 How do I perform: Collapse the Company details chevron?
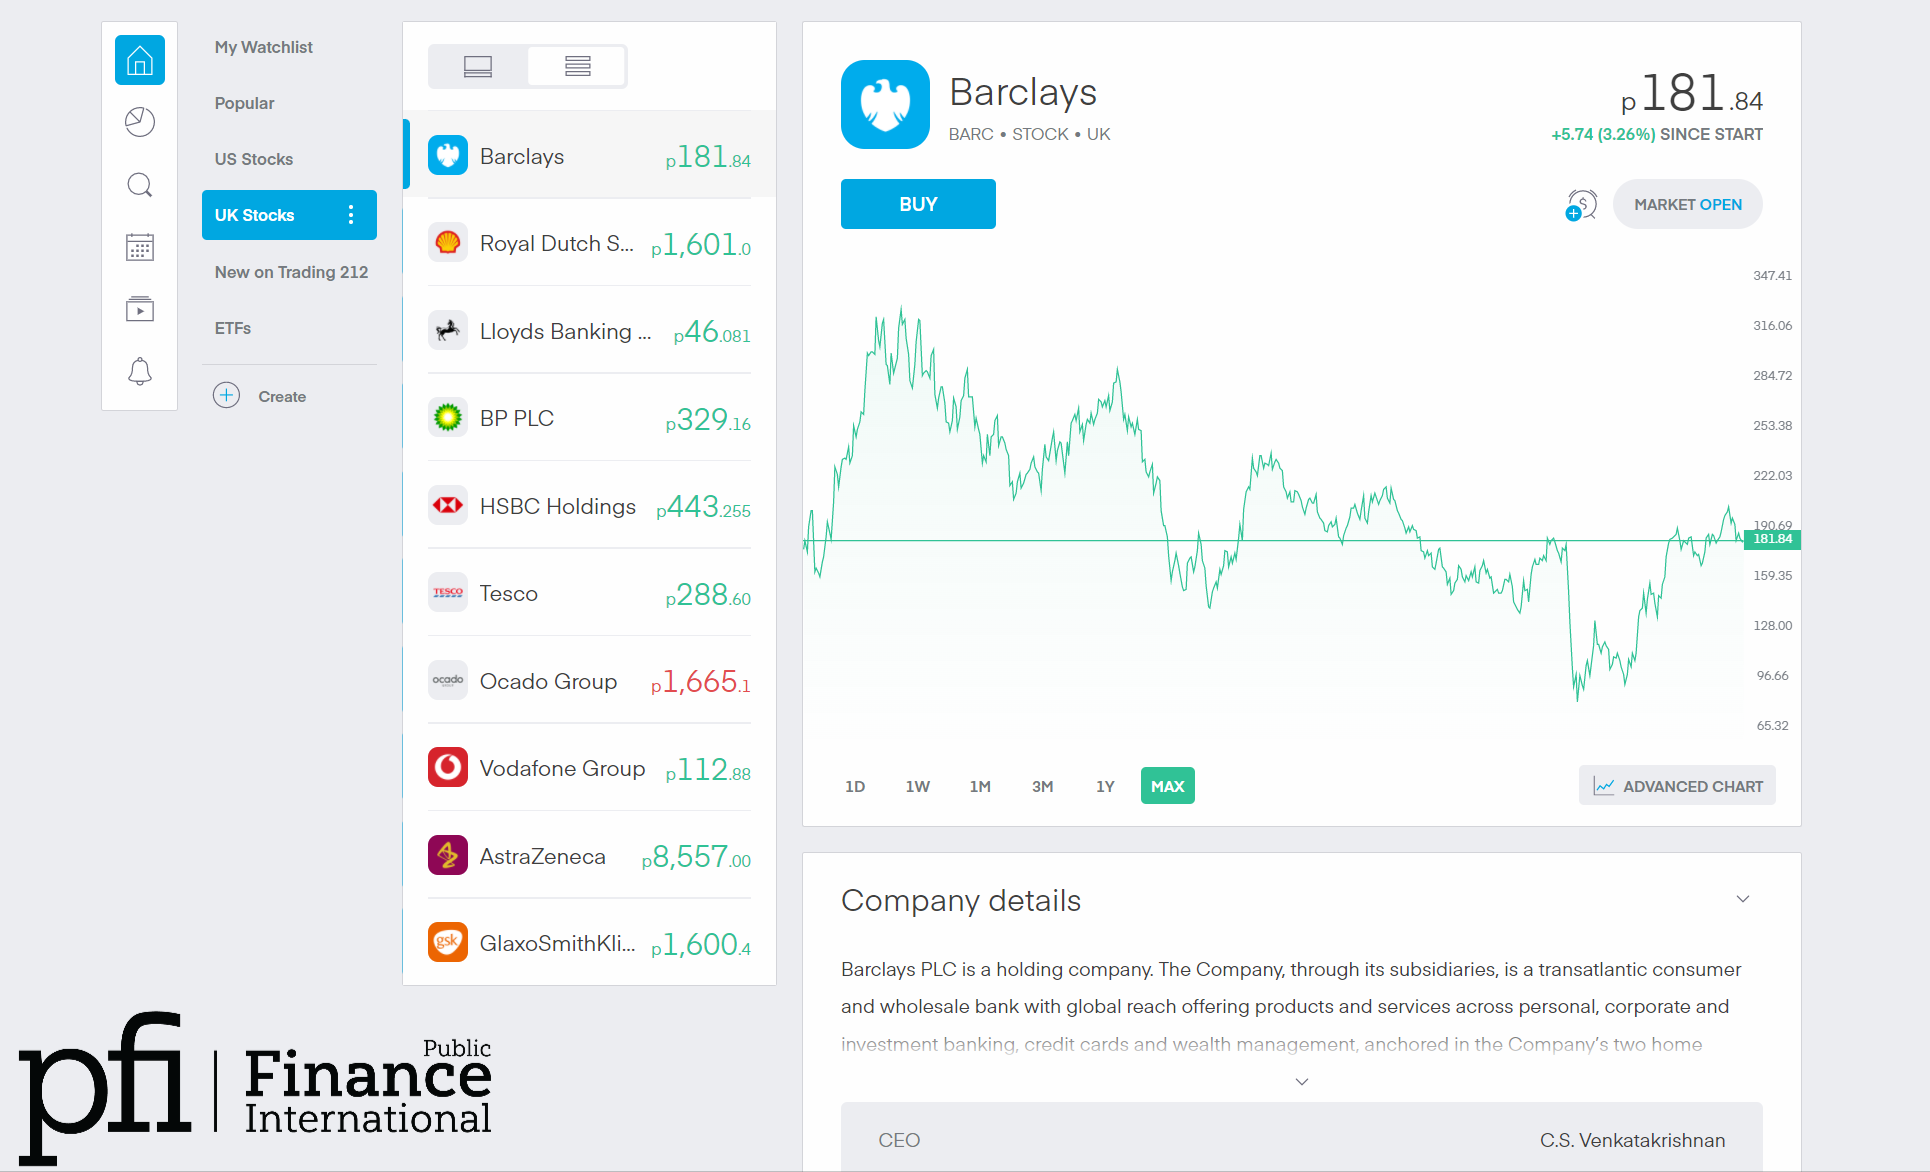1743,899
